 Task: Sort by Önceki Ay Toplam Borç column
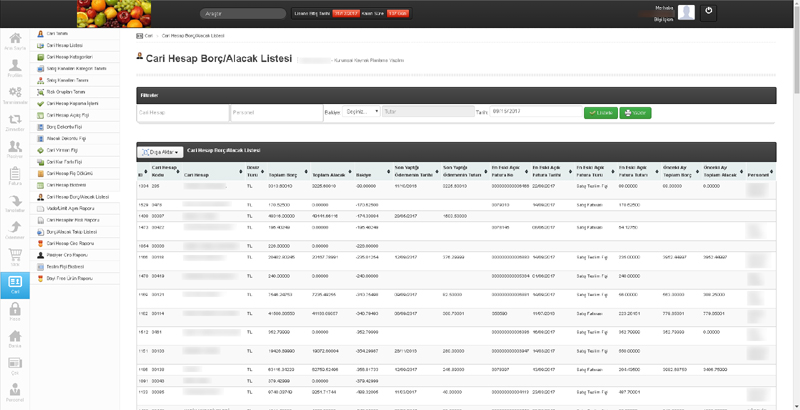pos(680,171)
